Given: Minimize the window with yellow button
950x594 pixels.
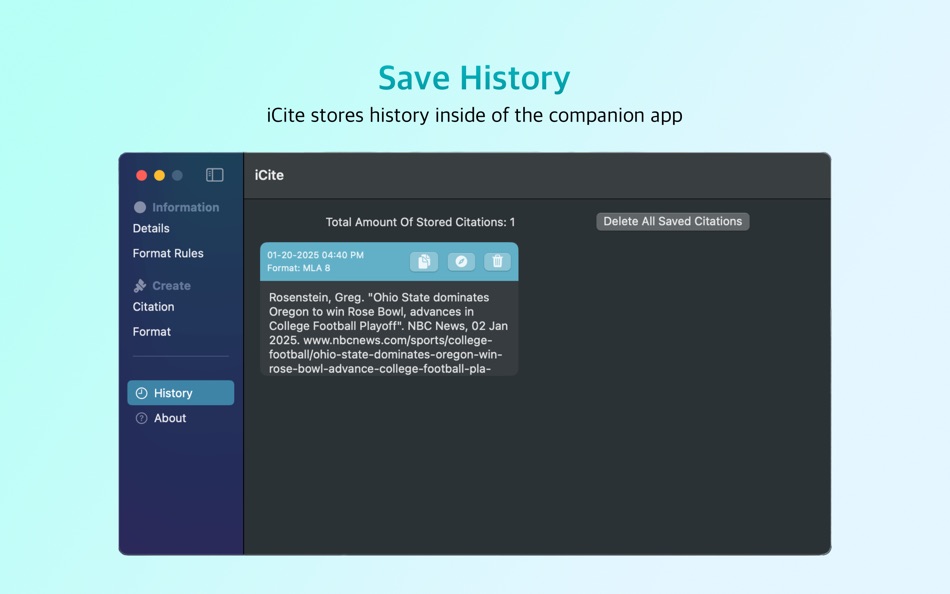Looking at the screenshot, I should (x=159, y=175).
